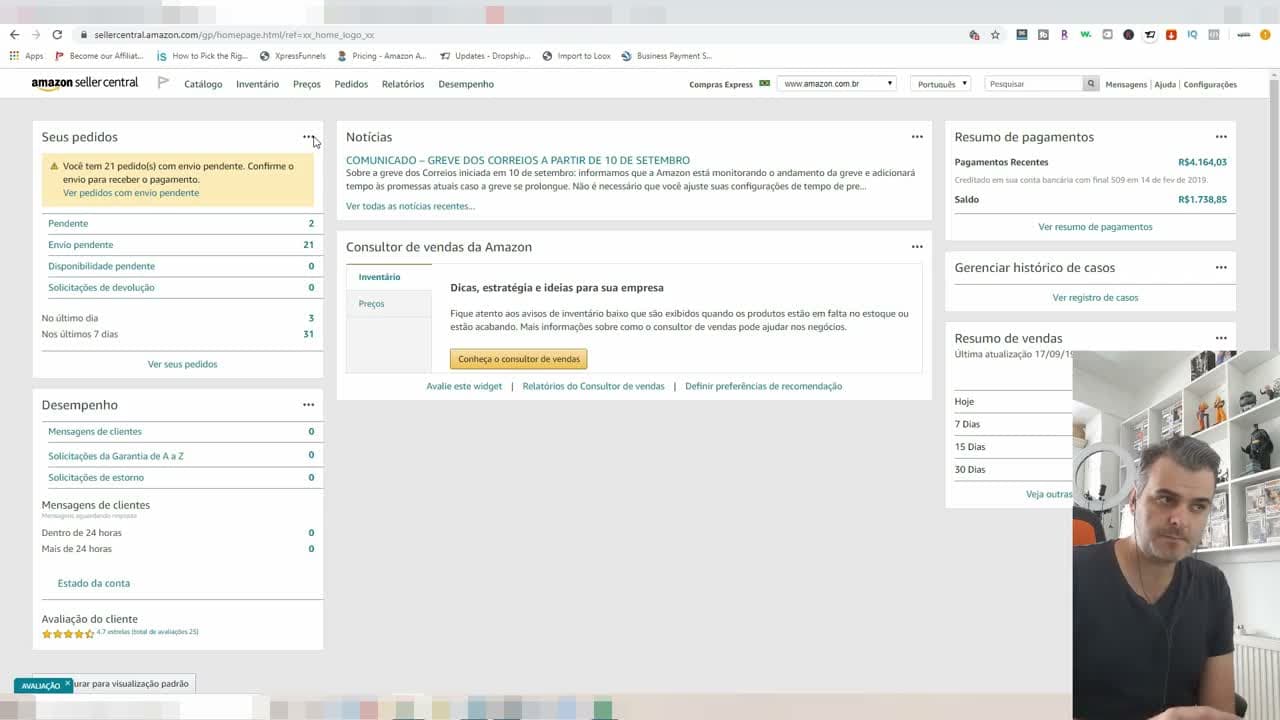Image resolution: width=1280 pixels, height=720 pixels.
Task: Open Ver pedidos com envio pendente link
Action: click(131, 193)
